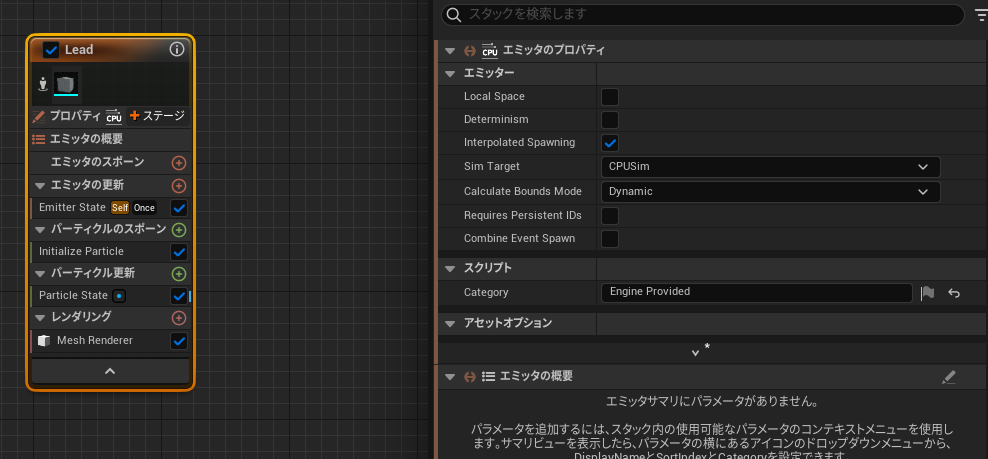Click the emitter figure icon beside mesh thumbnail
The height and width of the screenshot is (459, 988).
coord(43,84)
